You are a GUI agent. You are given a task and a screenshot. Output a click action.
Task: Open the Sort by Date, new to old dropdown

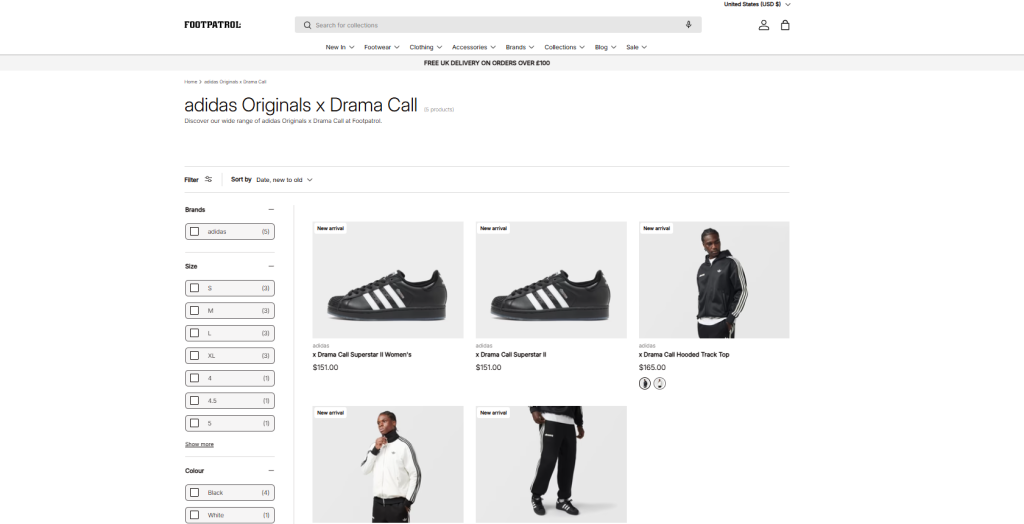tap(284, 180)
